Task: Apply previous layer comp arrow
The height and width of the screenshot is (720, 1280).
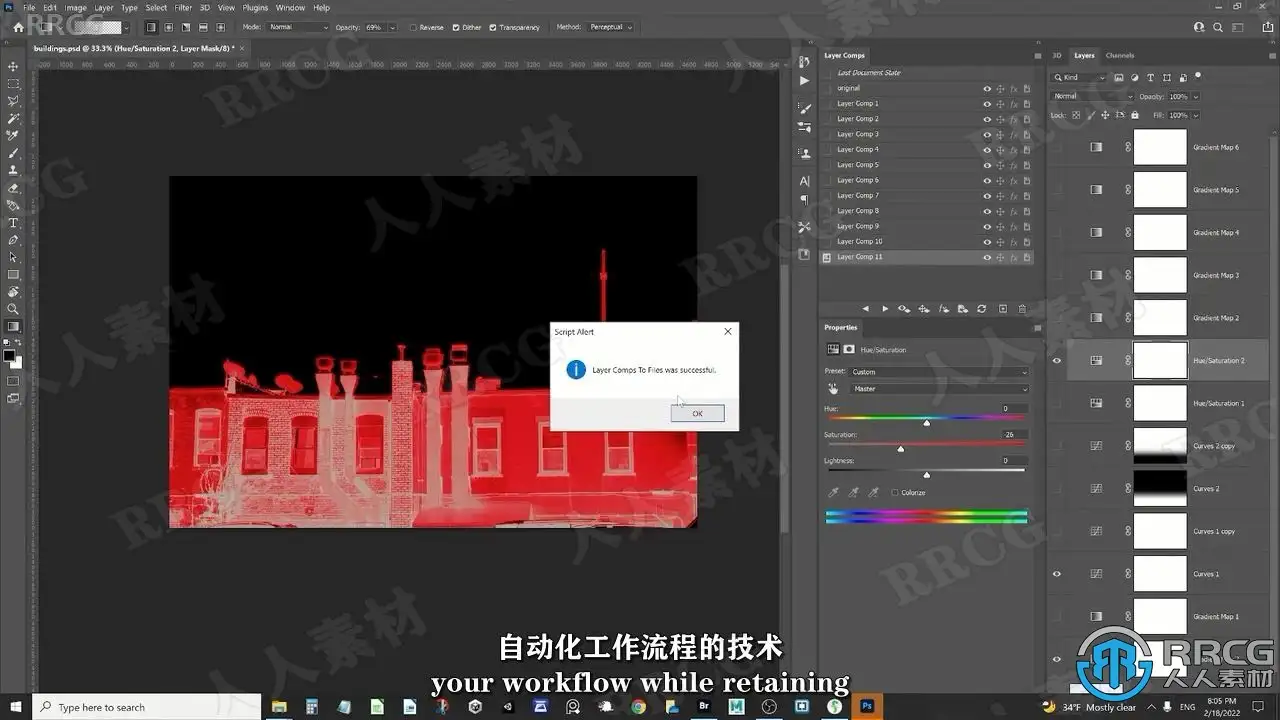Action: (865, 309)
